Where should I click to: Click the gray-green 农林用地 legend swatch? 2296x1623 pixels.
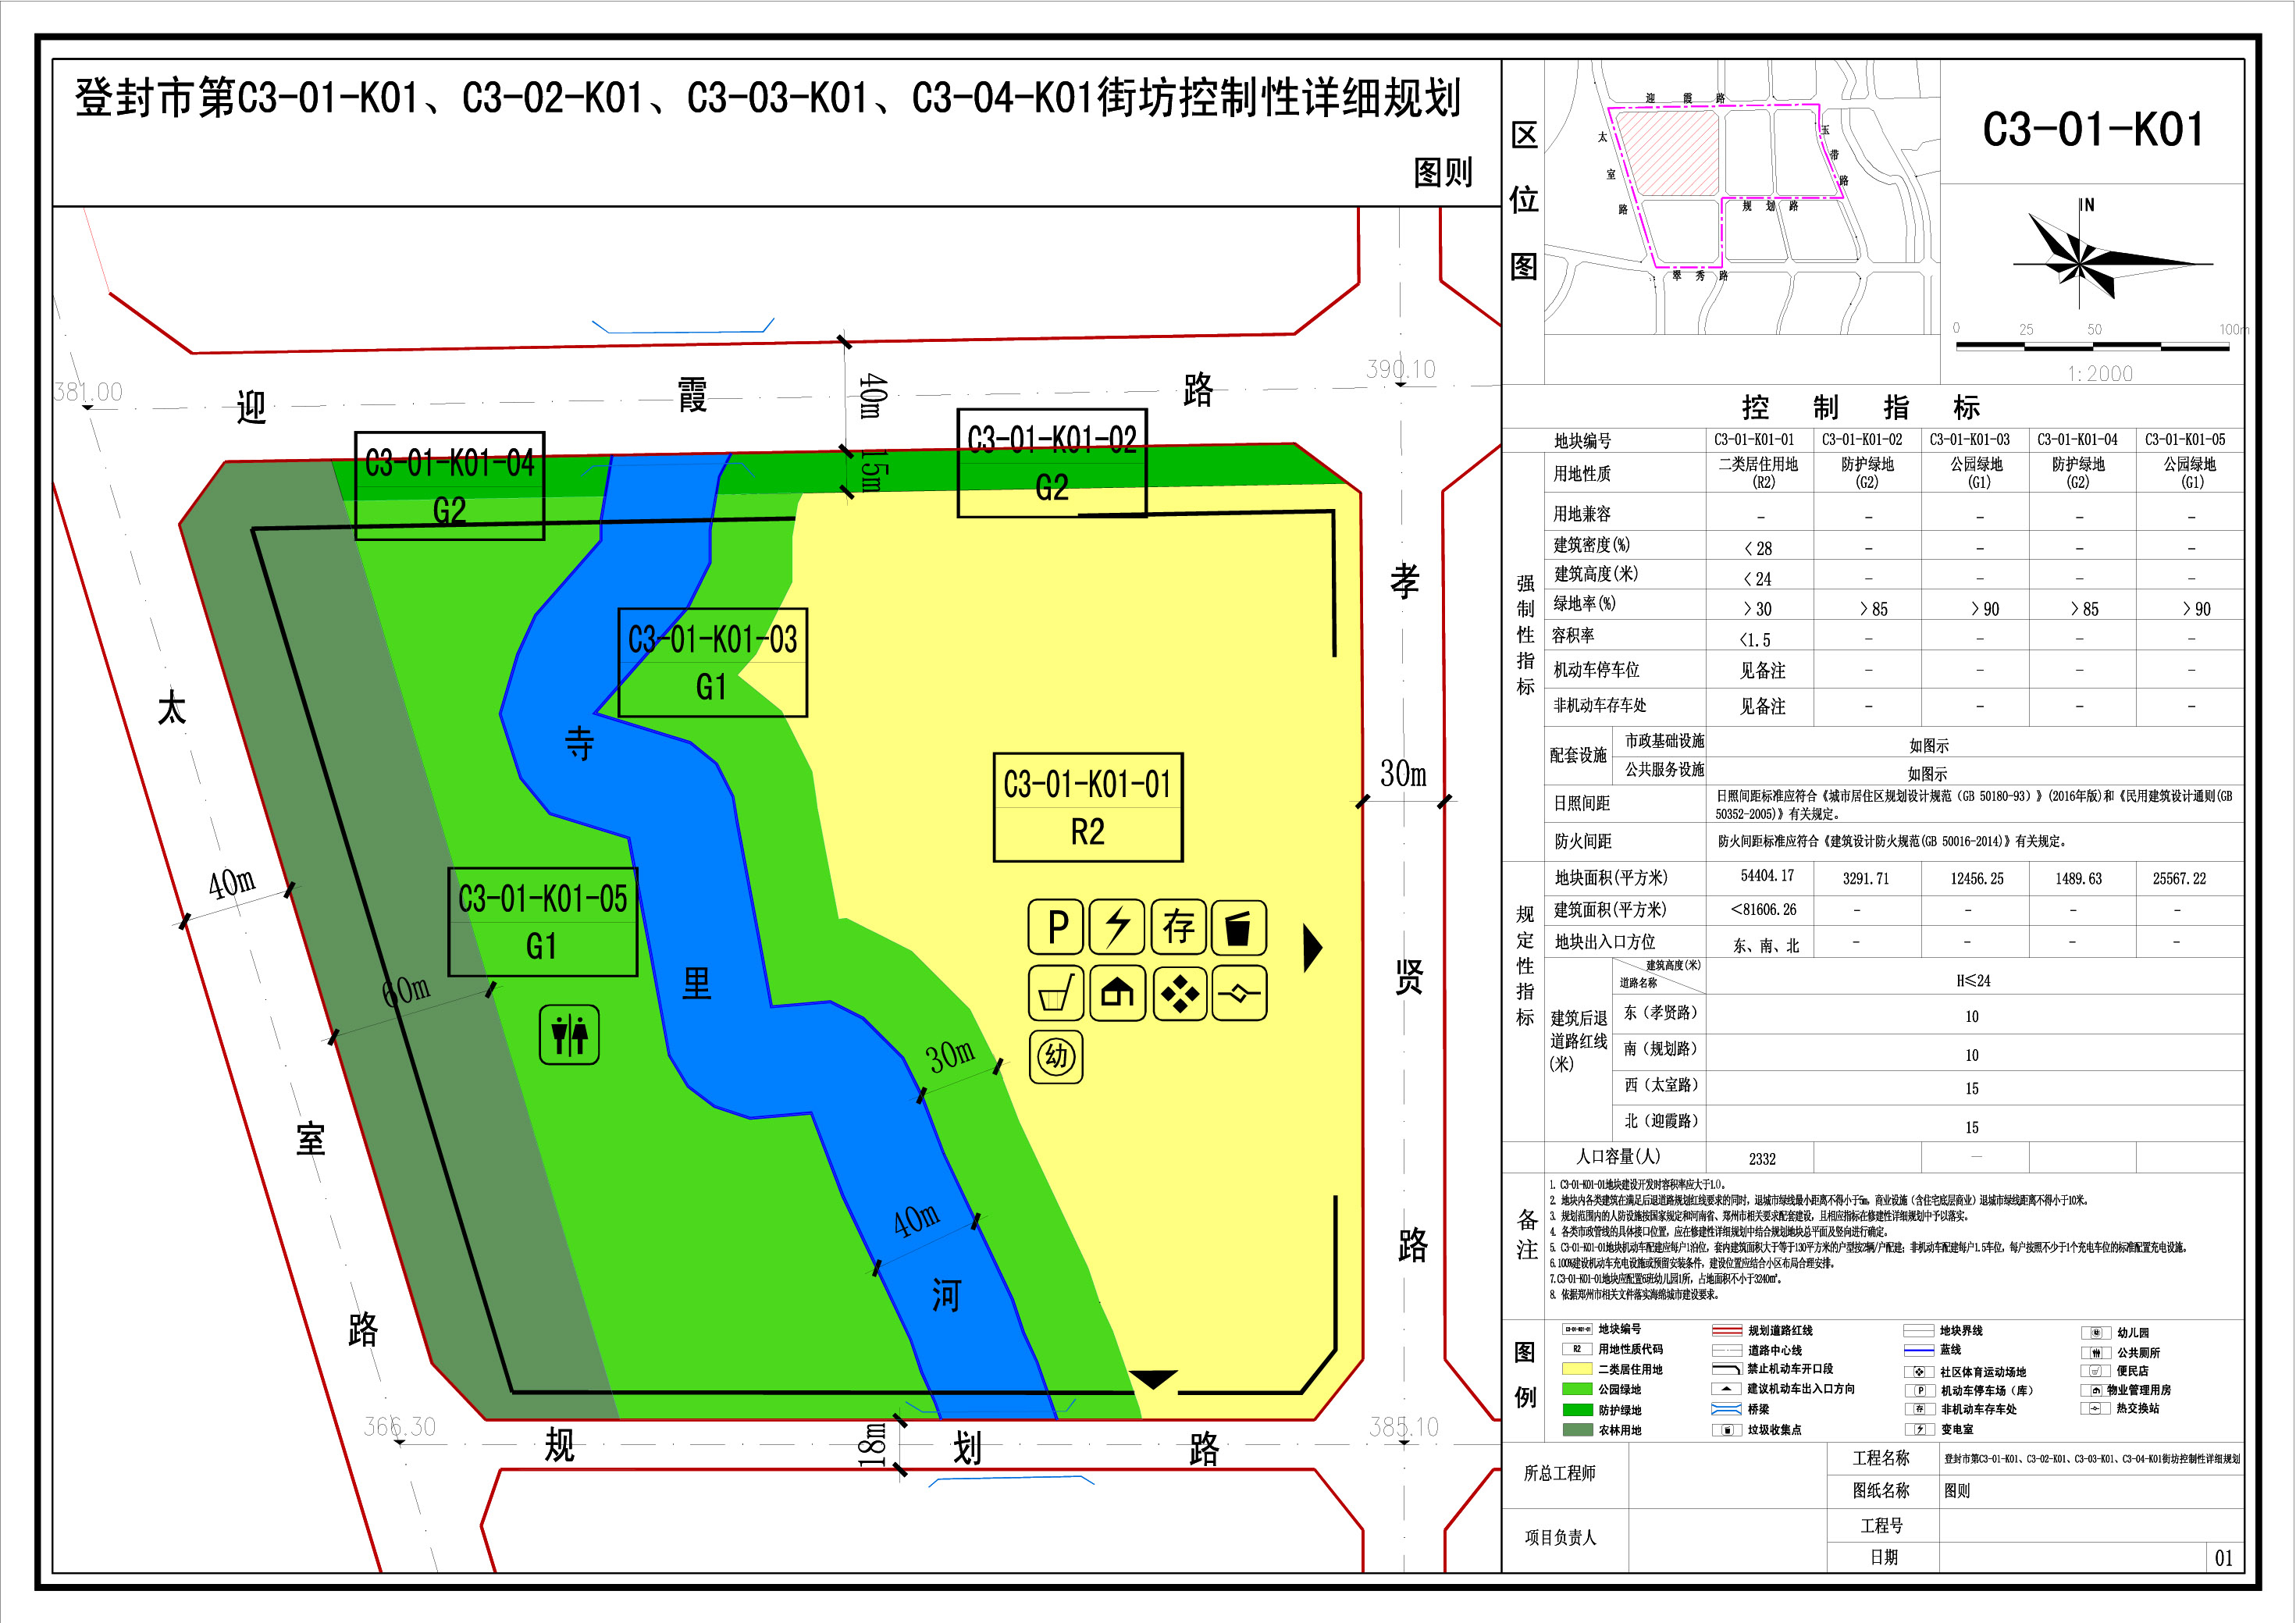(1577, 1430)
